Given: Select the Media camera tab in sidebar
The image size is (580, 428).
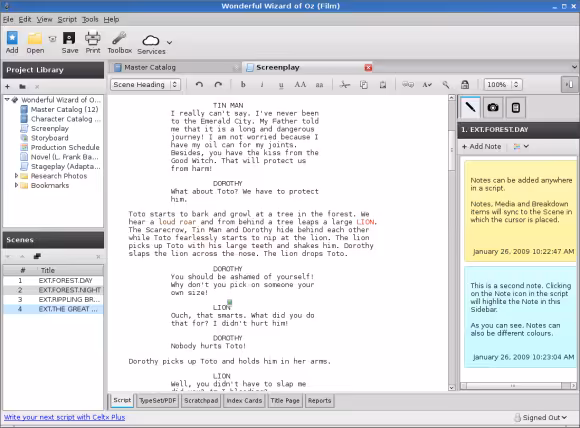Looking at the screenshot, I should click(x=492, y=108).
